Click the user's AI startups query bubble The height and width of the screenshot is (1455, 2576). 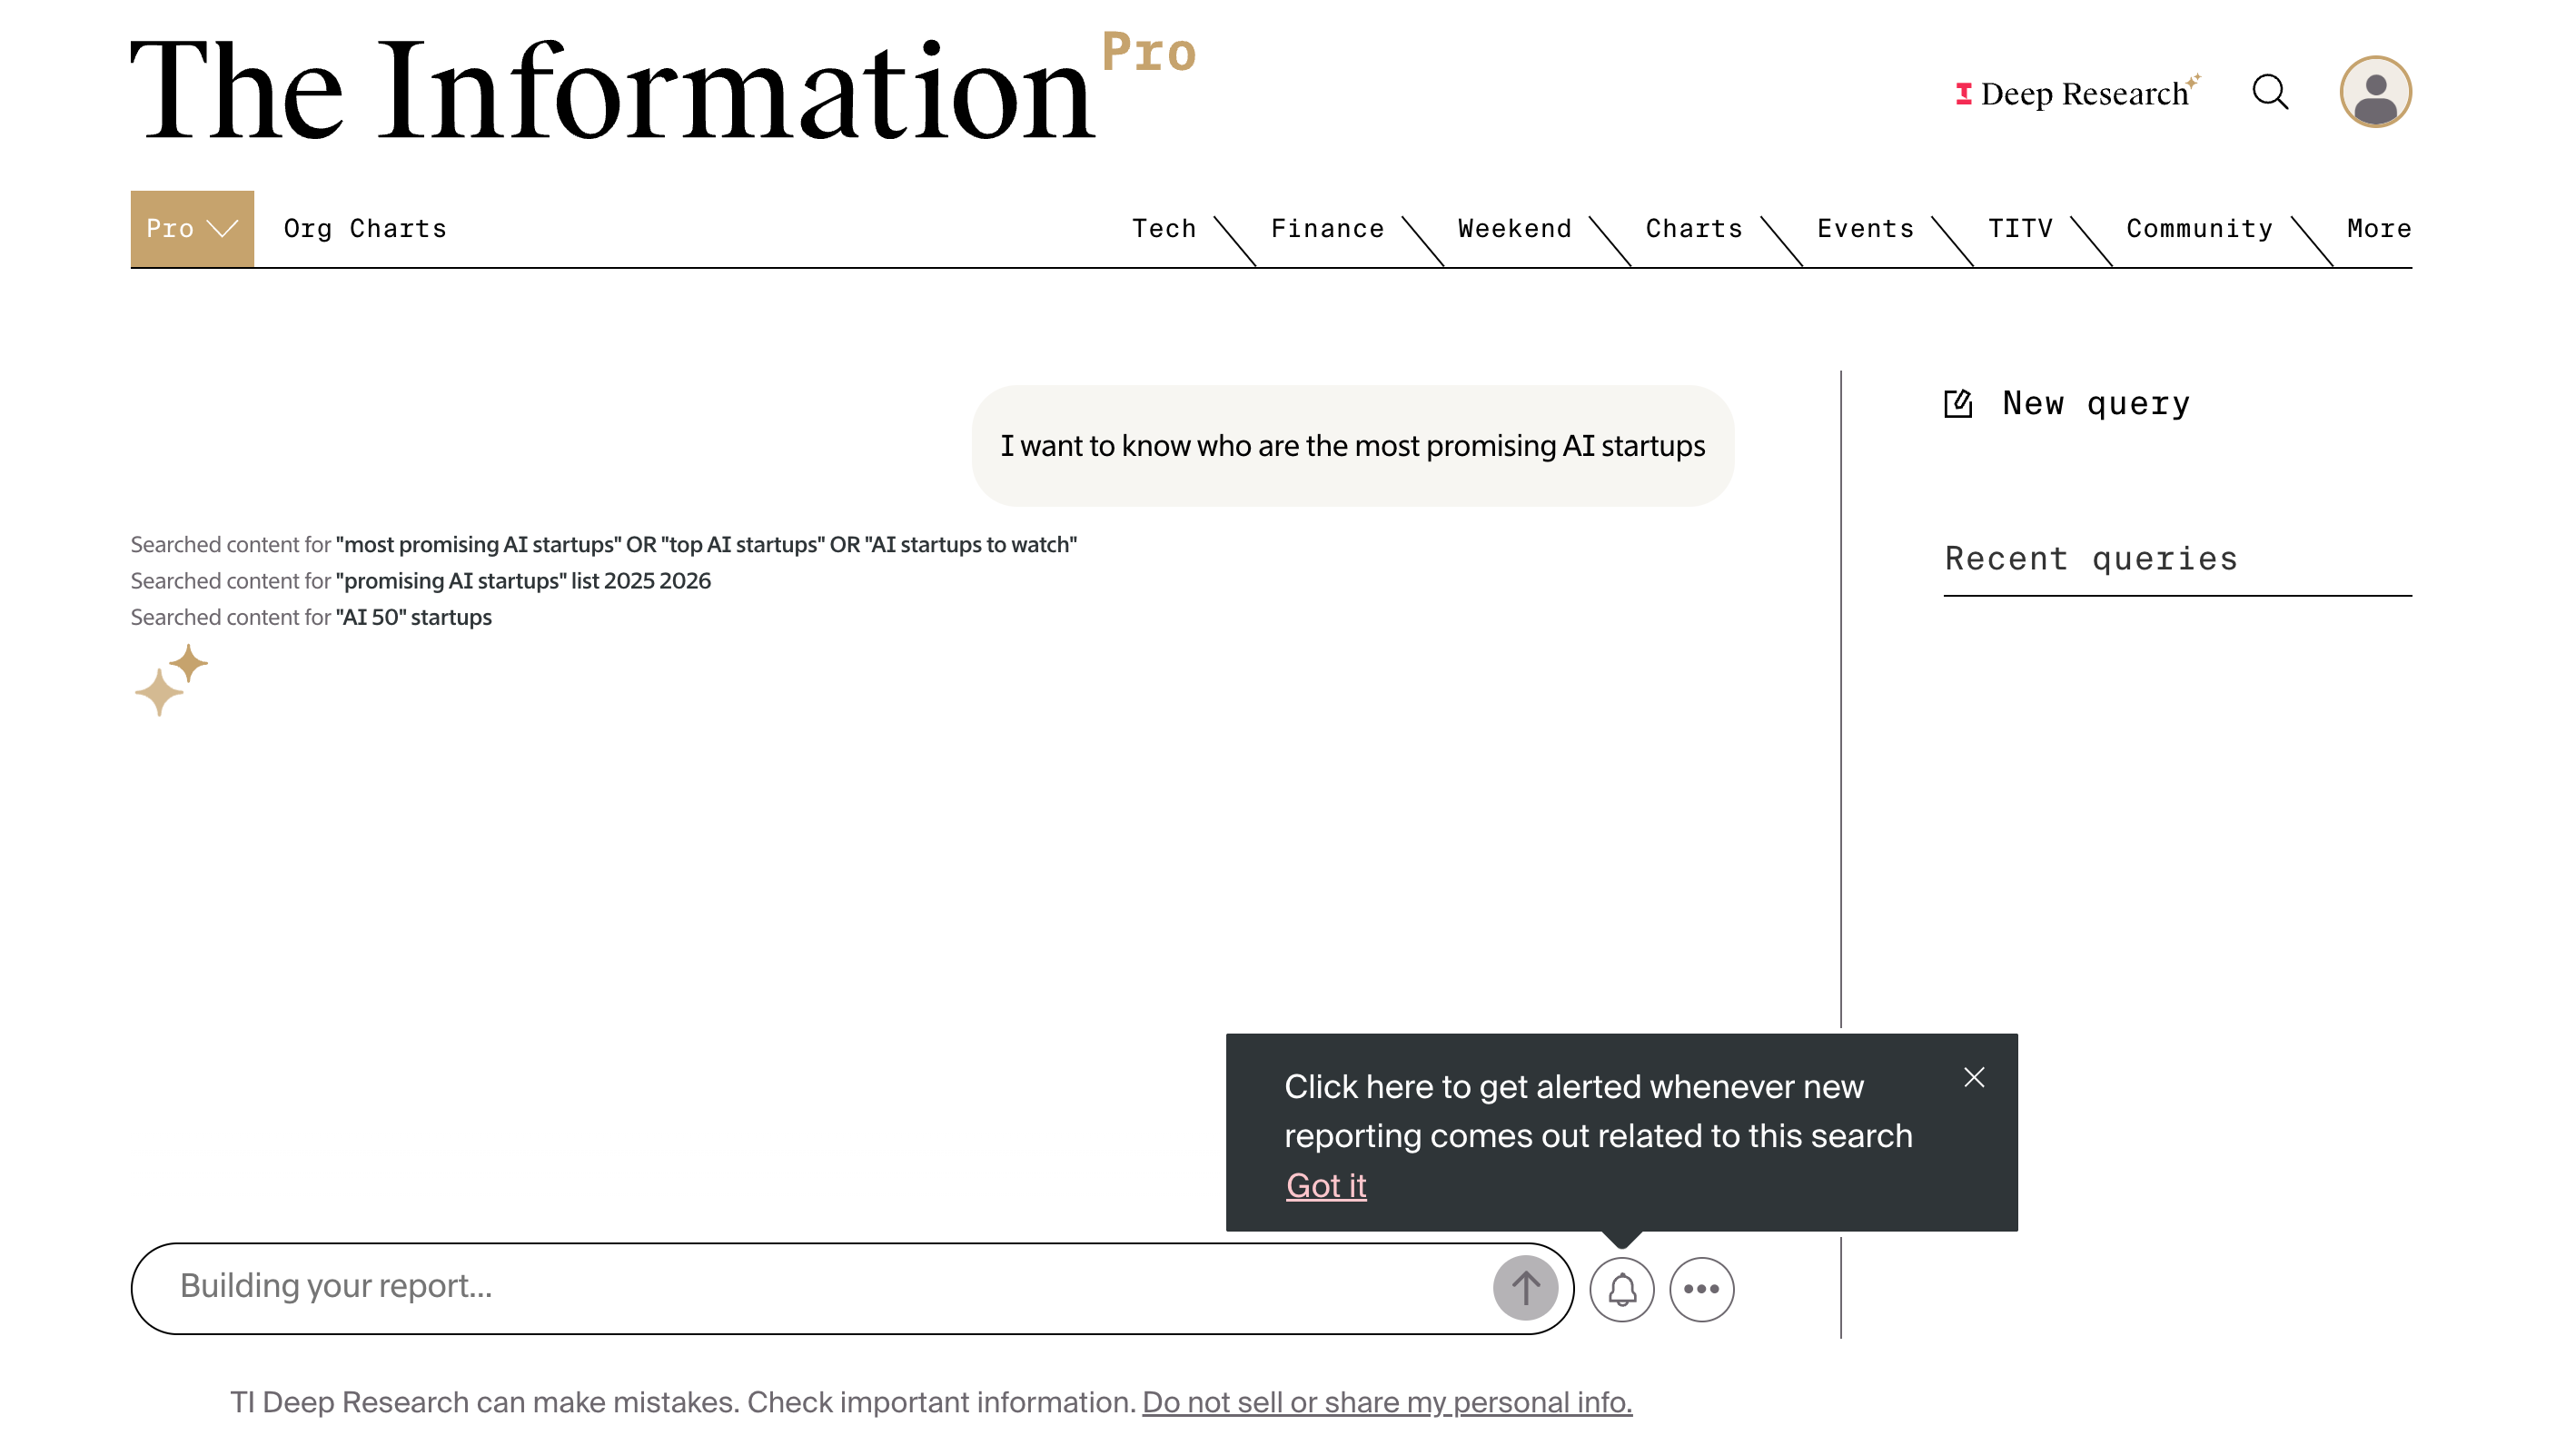point(1352,446)
